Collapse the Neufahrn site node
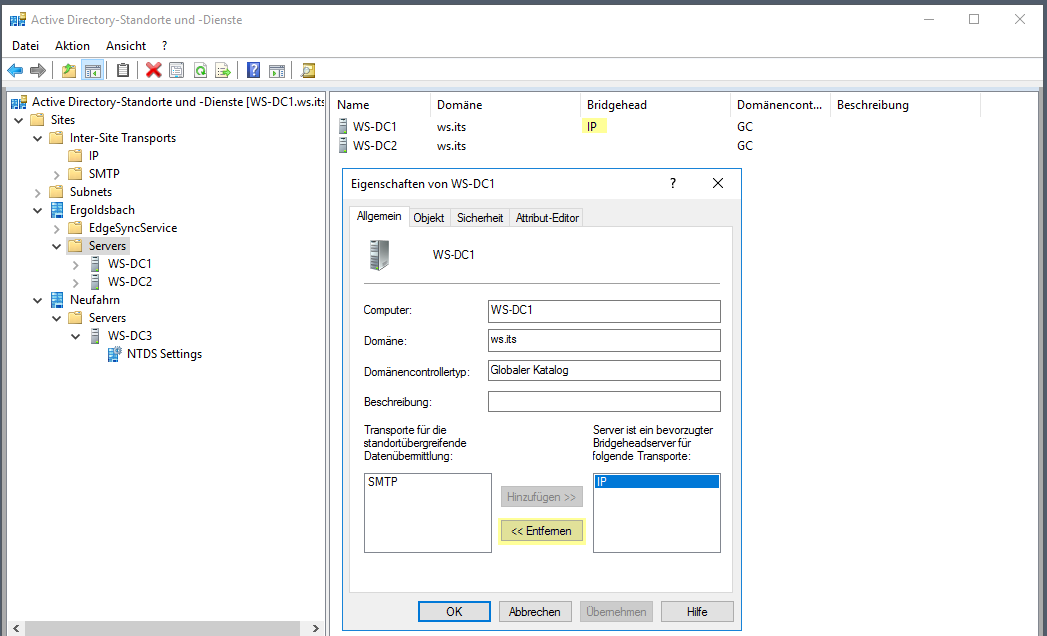The width and height of the screenshot is (1047, 636). tap(38, 301)
